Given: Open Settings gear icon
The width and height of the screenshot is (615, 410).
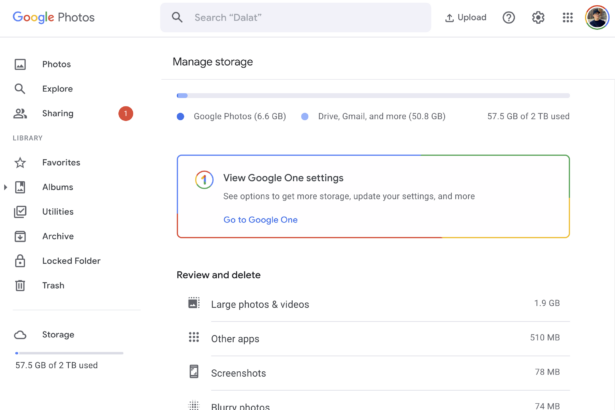Looking at the screenshot, I should (538, 17).
